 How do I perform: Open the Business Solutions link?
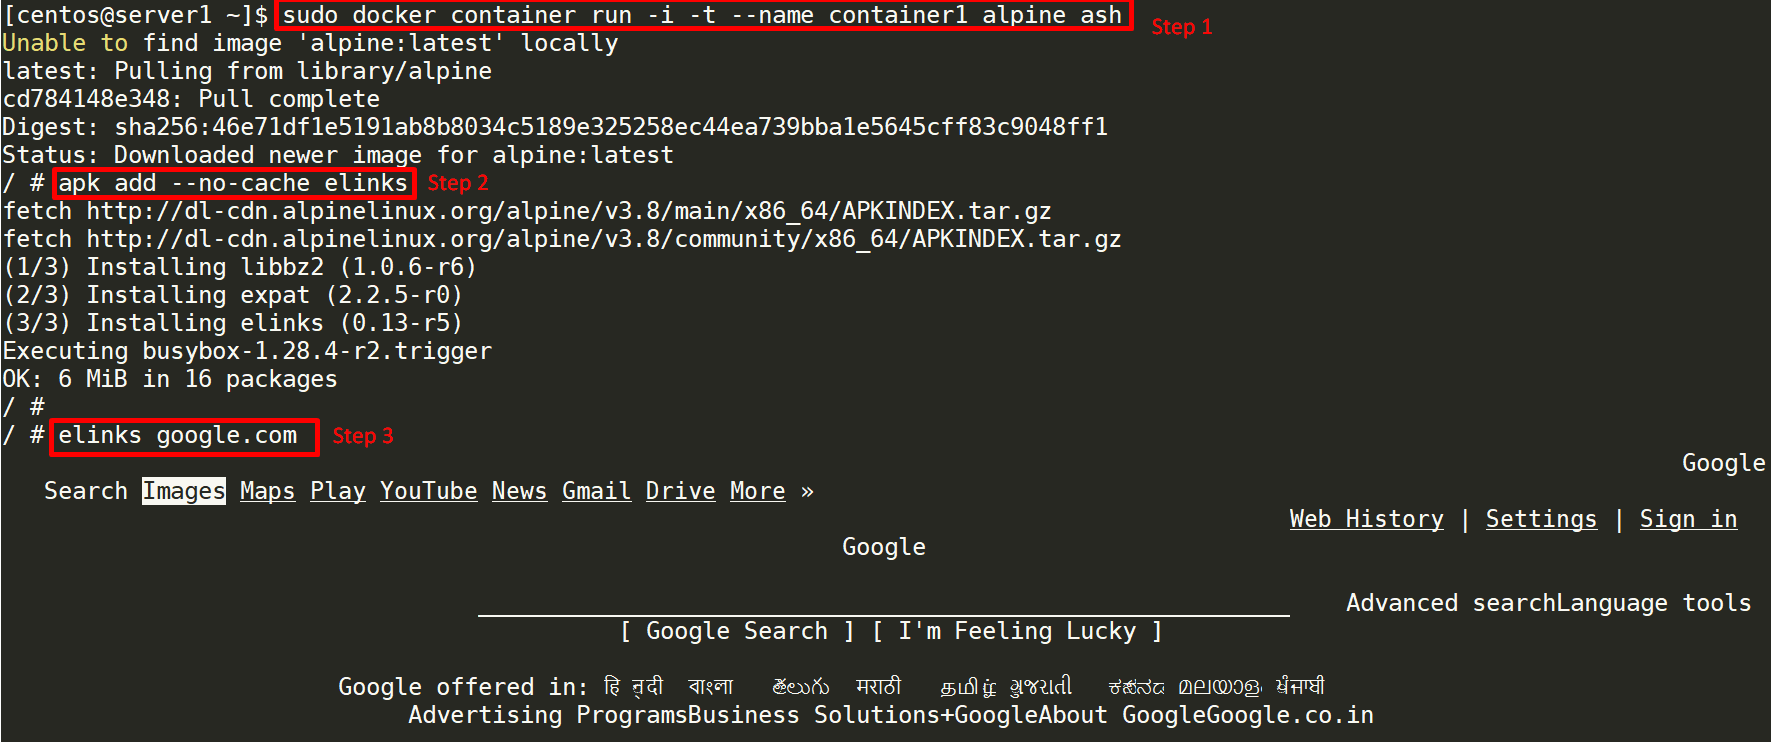coord(813,715)
